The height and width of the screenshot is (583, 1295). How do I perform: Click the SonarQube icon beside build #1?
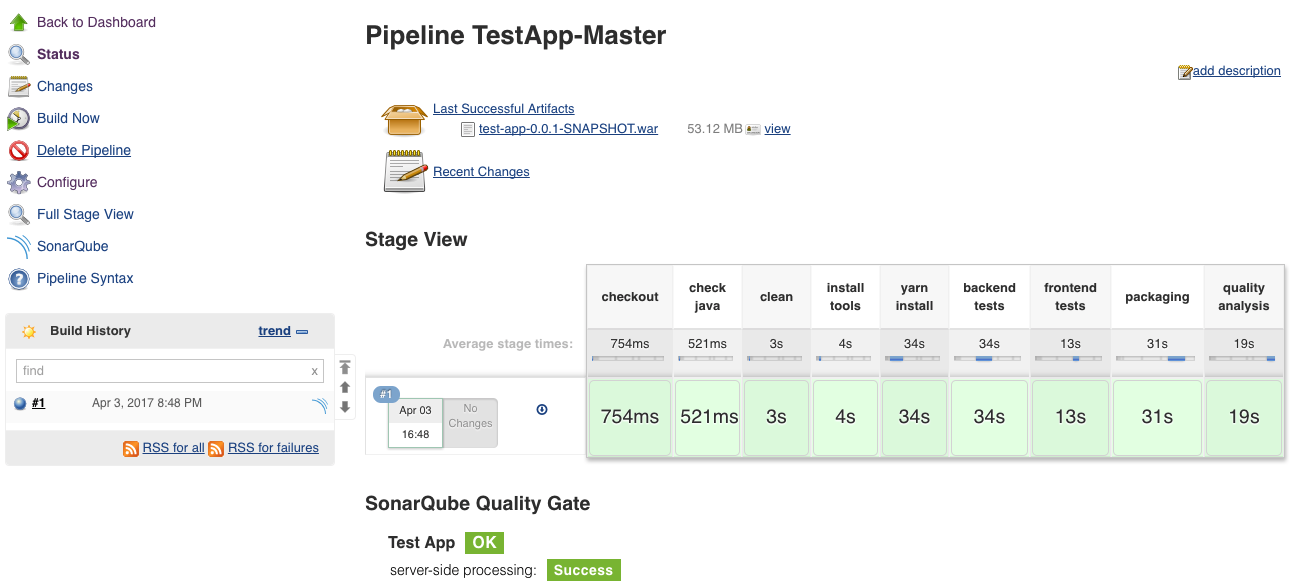coord(318,404)
